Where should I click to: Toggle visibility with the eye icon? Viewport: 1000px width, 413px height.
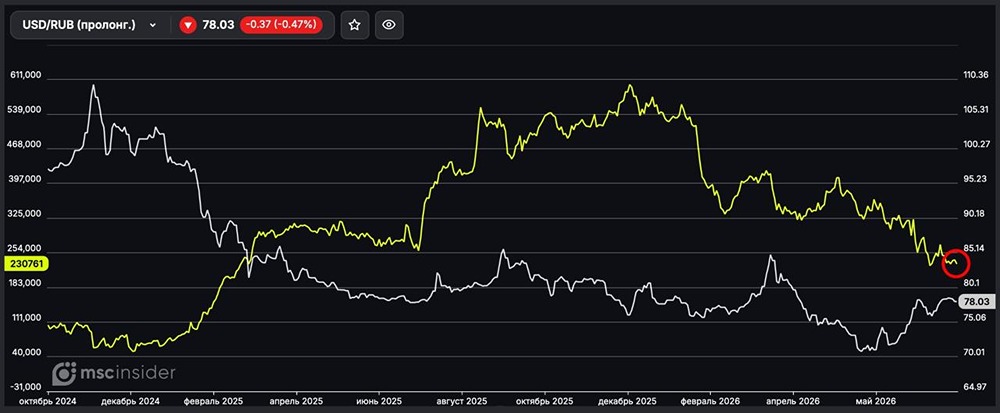tap(389, 25)
